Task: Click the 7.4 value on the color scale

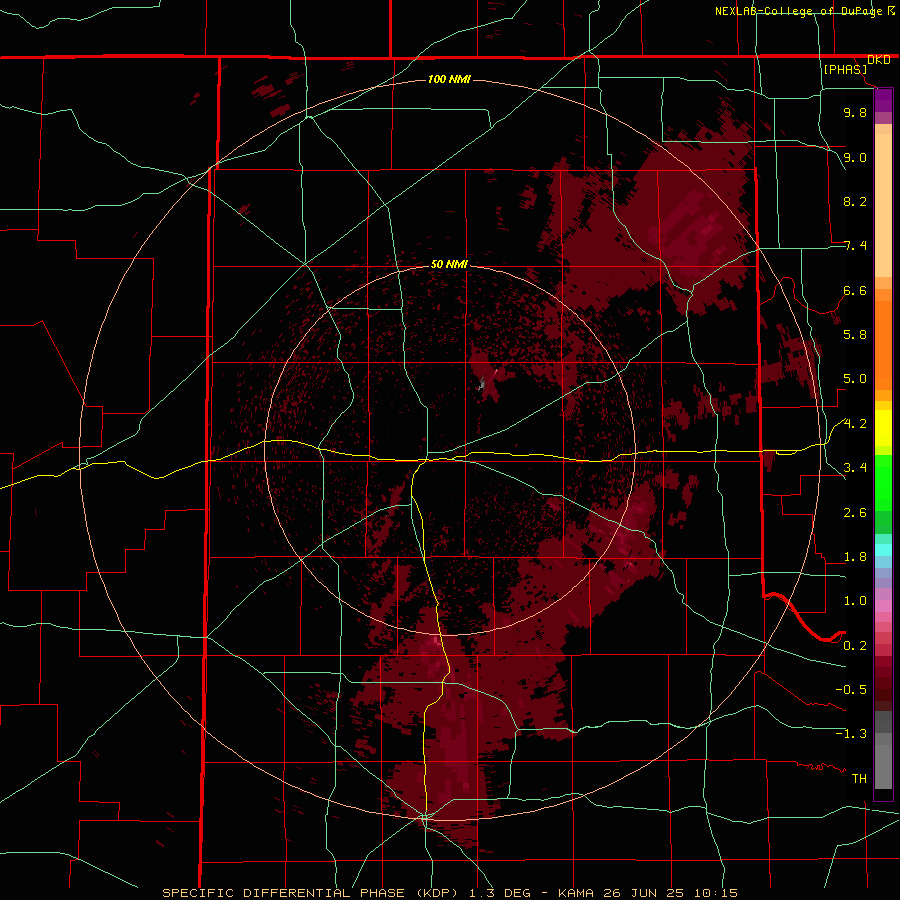Action: pyautogui.click(x=855, y=246)
